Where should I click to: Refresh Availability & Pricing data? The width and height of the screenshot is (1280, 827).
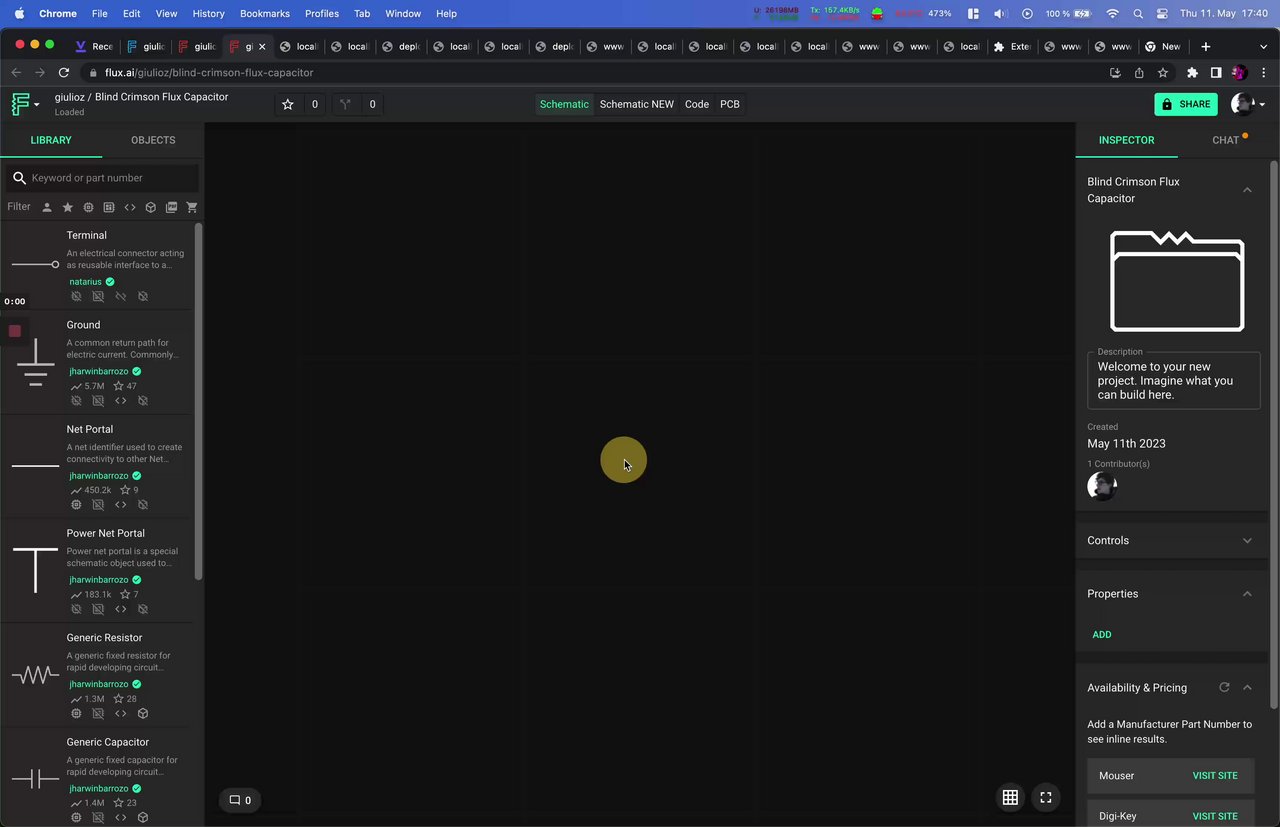[1224, 688]
